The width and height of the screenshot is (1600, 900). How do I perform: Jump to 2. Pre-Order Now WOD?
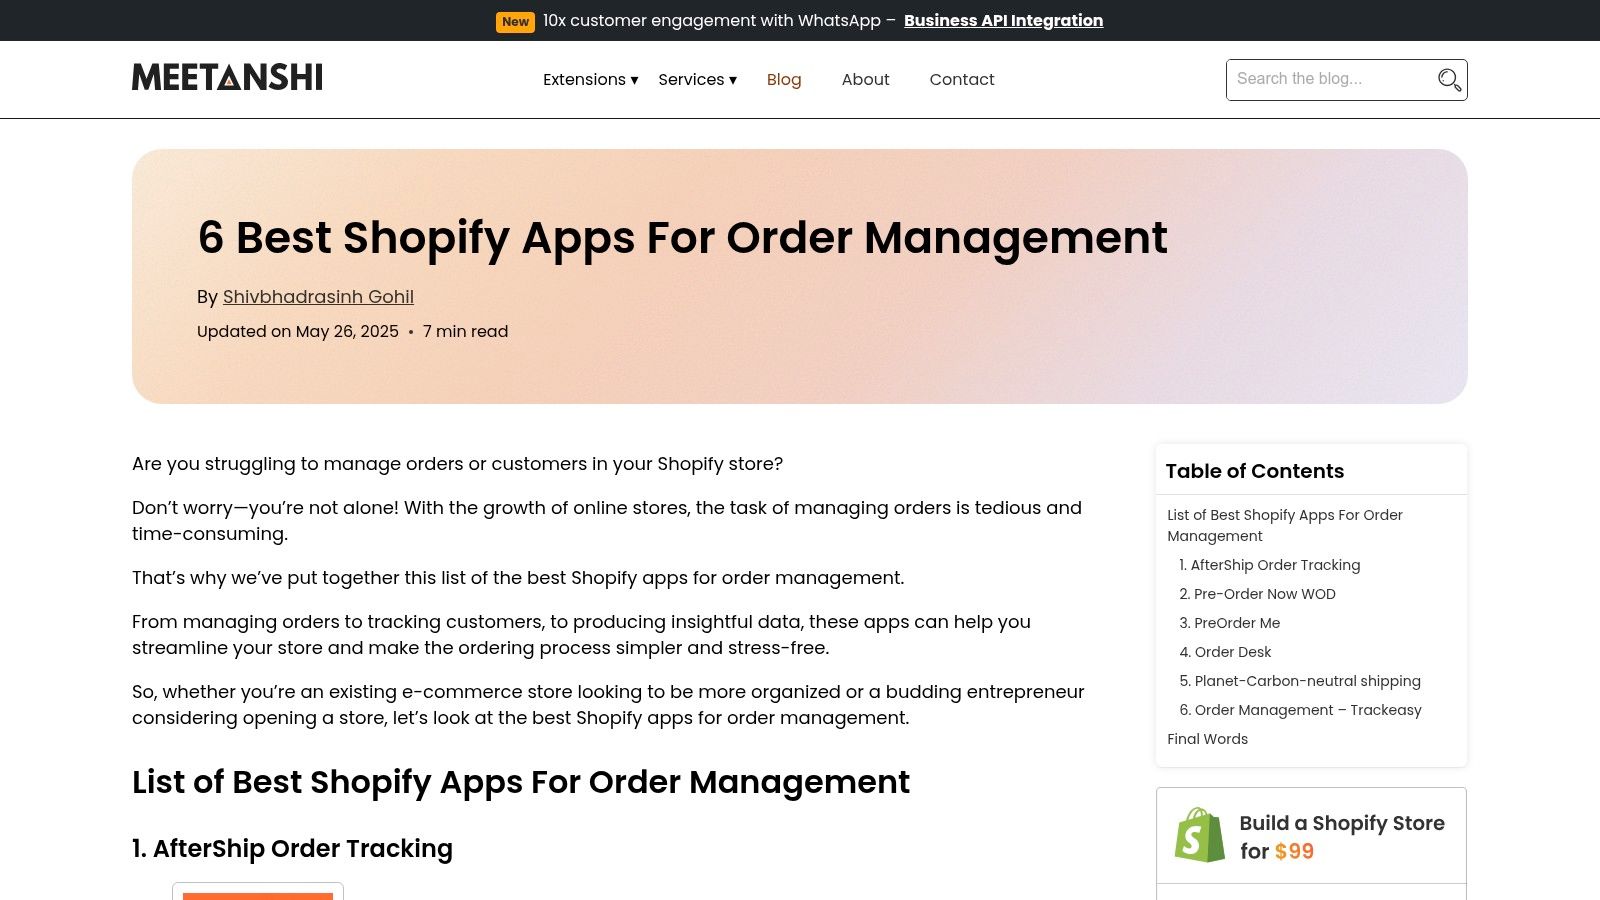1257,594
